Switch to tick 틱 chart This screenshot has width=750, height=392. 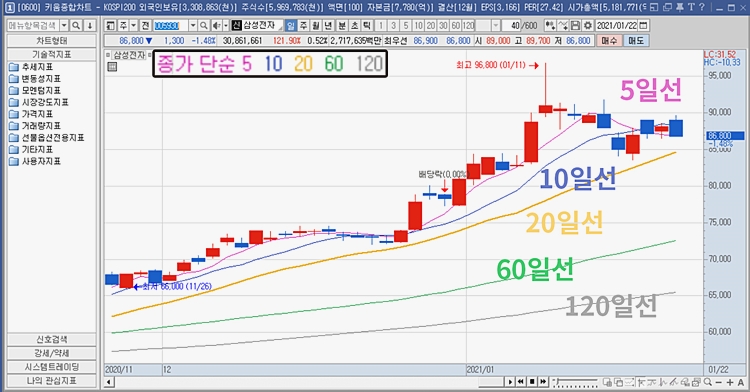point(367,25)
